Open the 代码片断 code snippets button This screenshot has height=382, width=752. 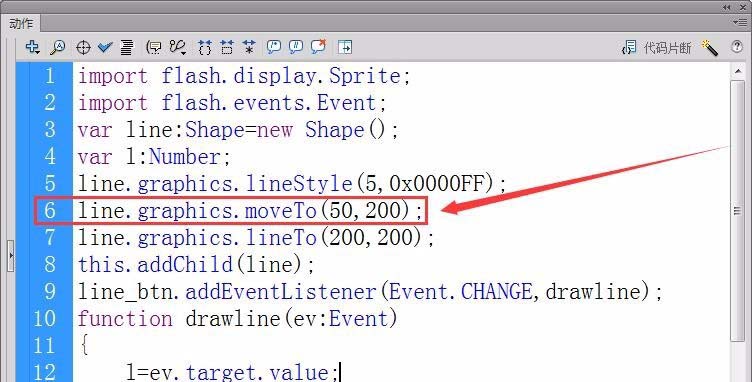click(x=657, y=47)
